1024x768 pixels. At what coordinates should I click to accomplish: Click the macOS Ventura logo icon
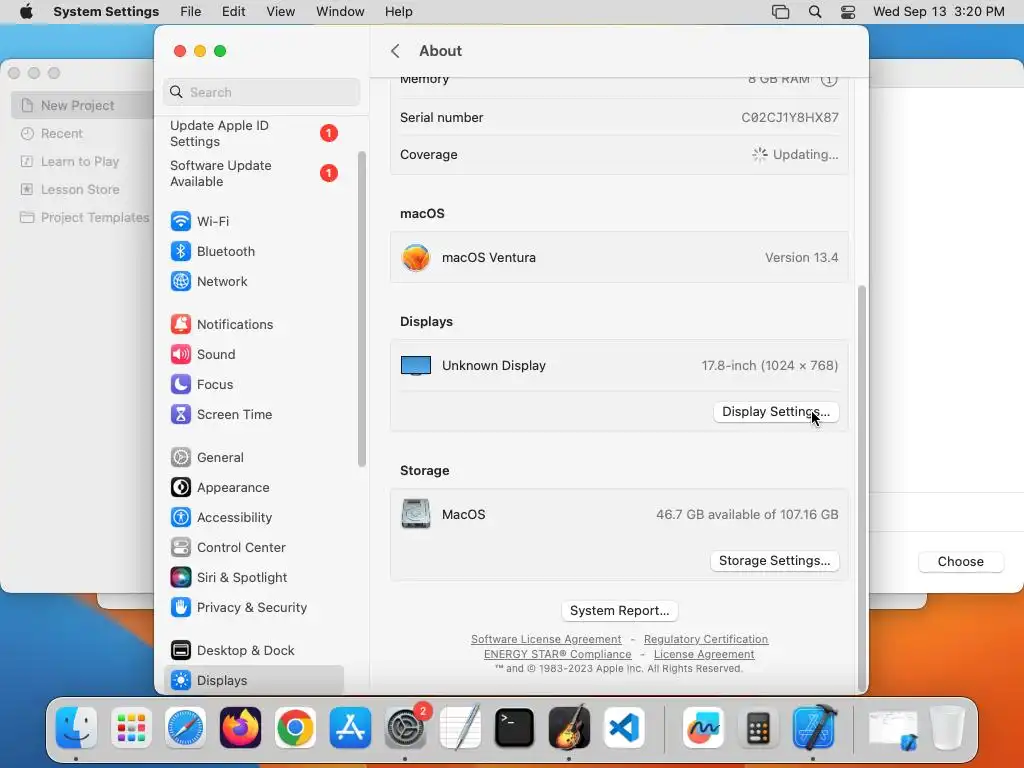pyautogui.click(x=416, y=257)
